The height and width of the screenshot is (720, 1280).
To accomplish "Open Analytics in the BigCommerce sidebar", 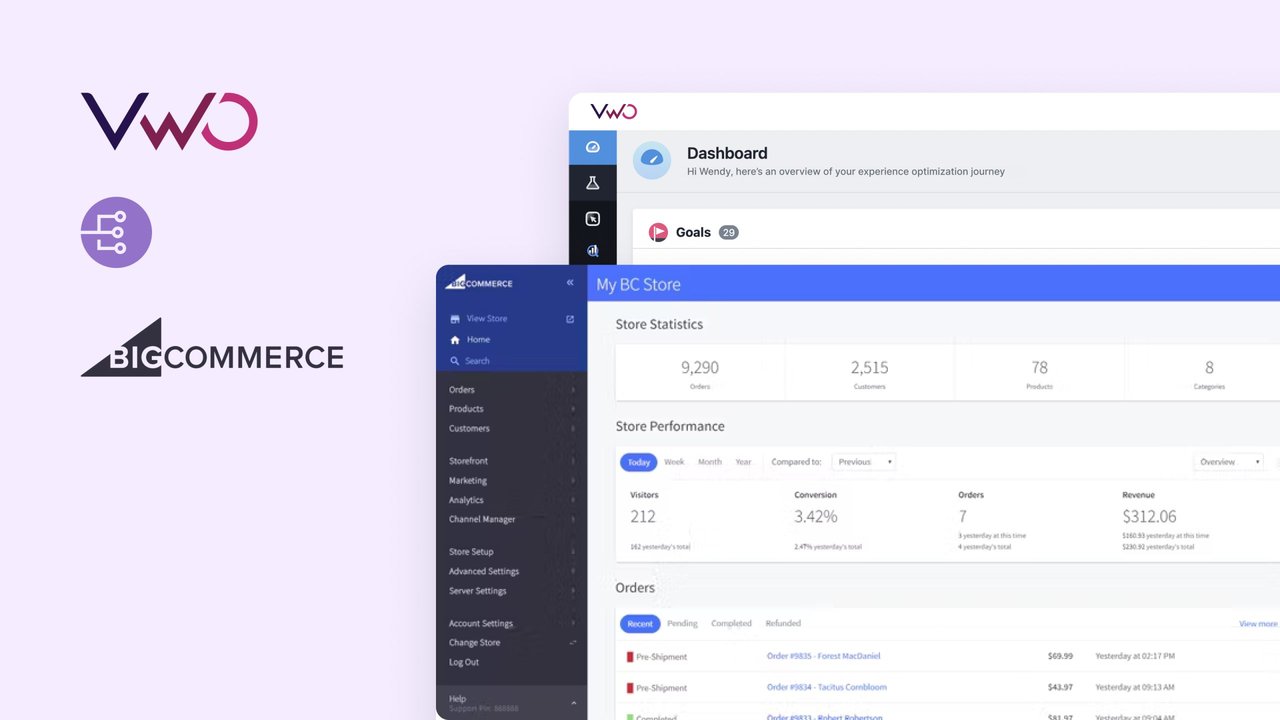I will point(466,500).
